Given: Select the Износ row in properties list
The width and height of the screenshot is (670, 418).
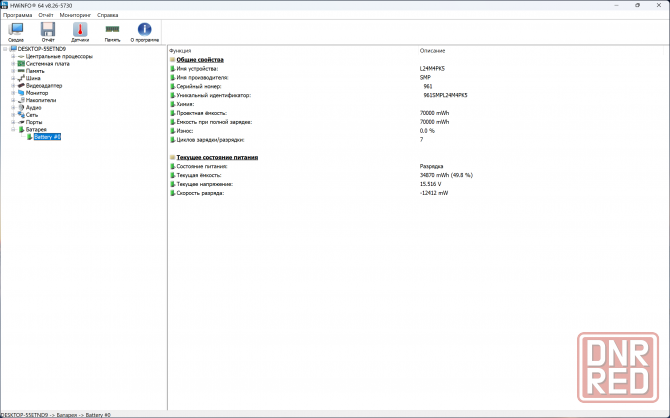Looking at the screenshot, I should [184, 130].
